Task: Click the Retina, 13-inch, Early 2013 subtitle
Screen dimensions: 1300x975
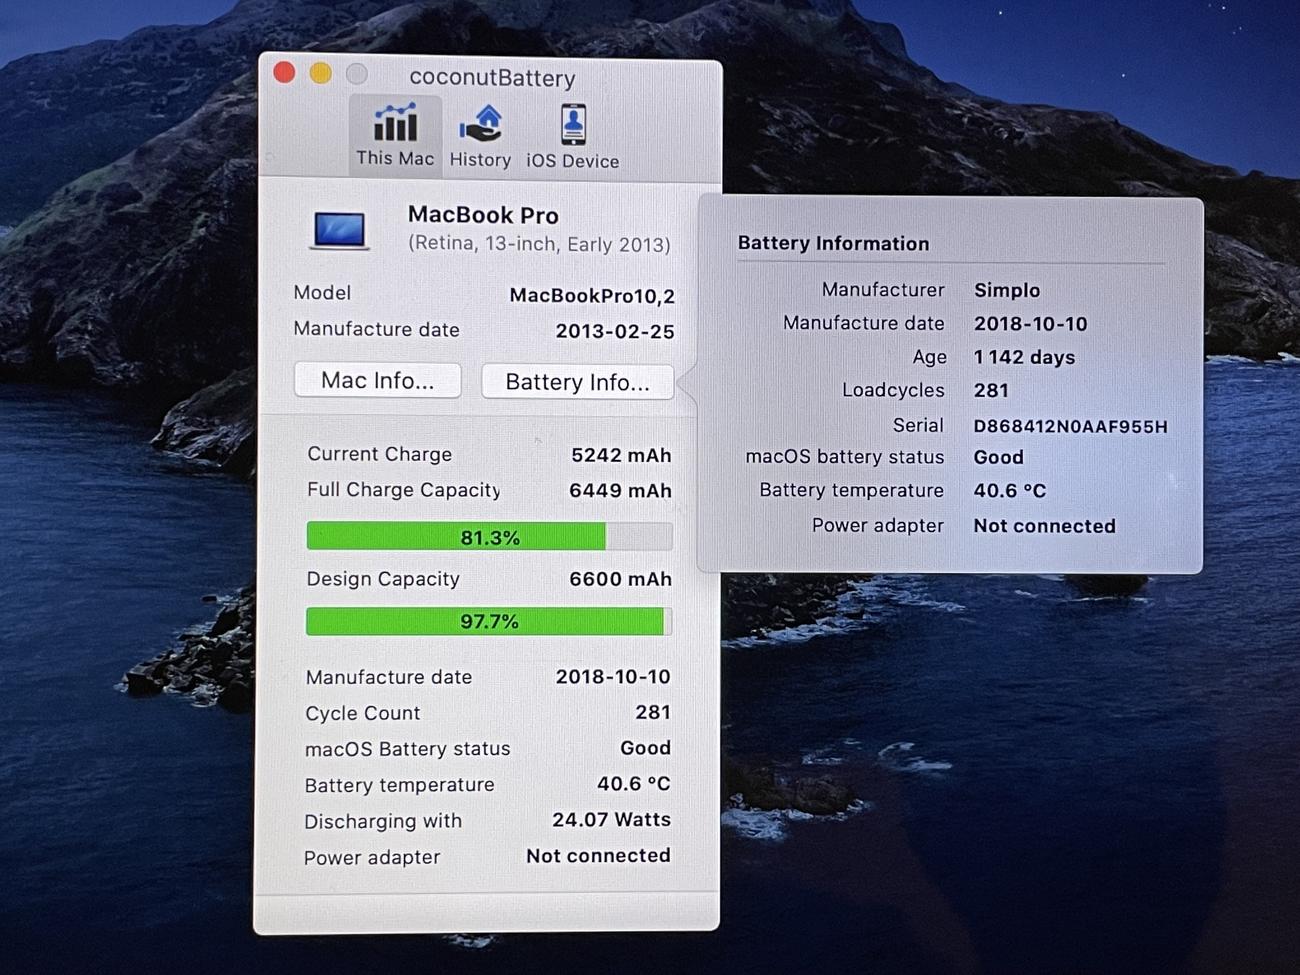Action: point(539,244)
